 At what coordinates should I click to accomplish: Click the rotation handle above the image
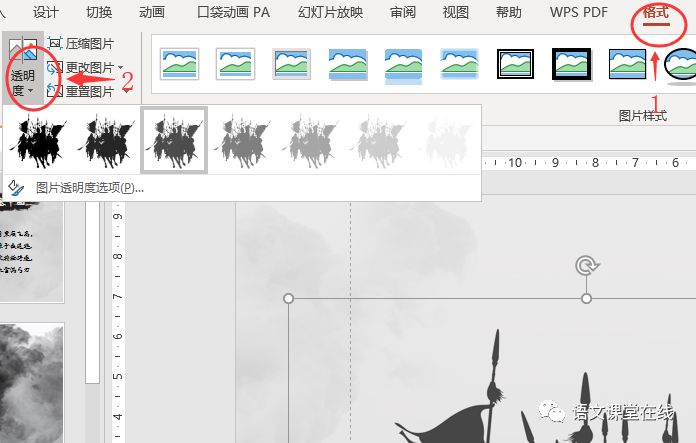[586, 266]
